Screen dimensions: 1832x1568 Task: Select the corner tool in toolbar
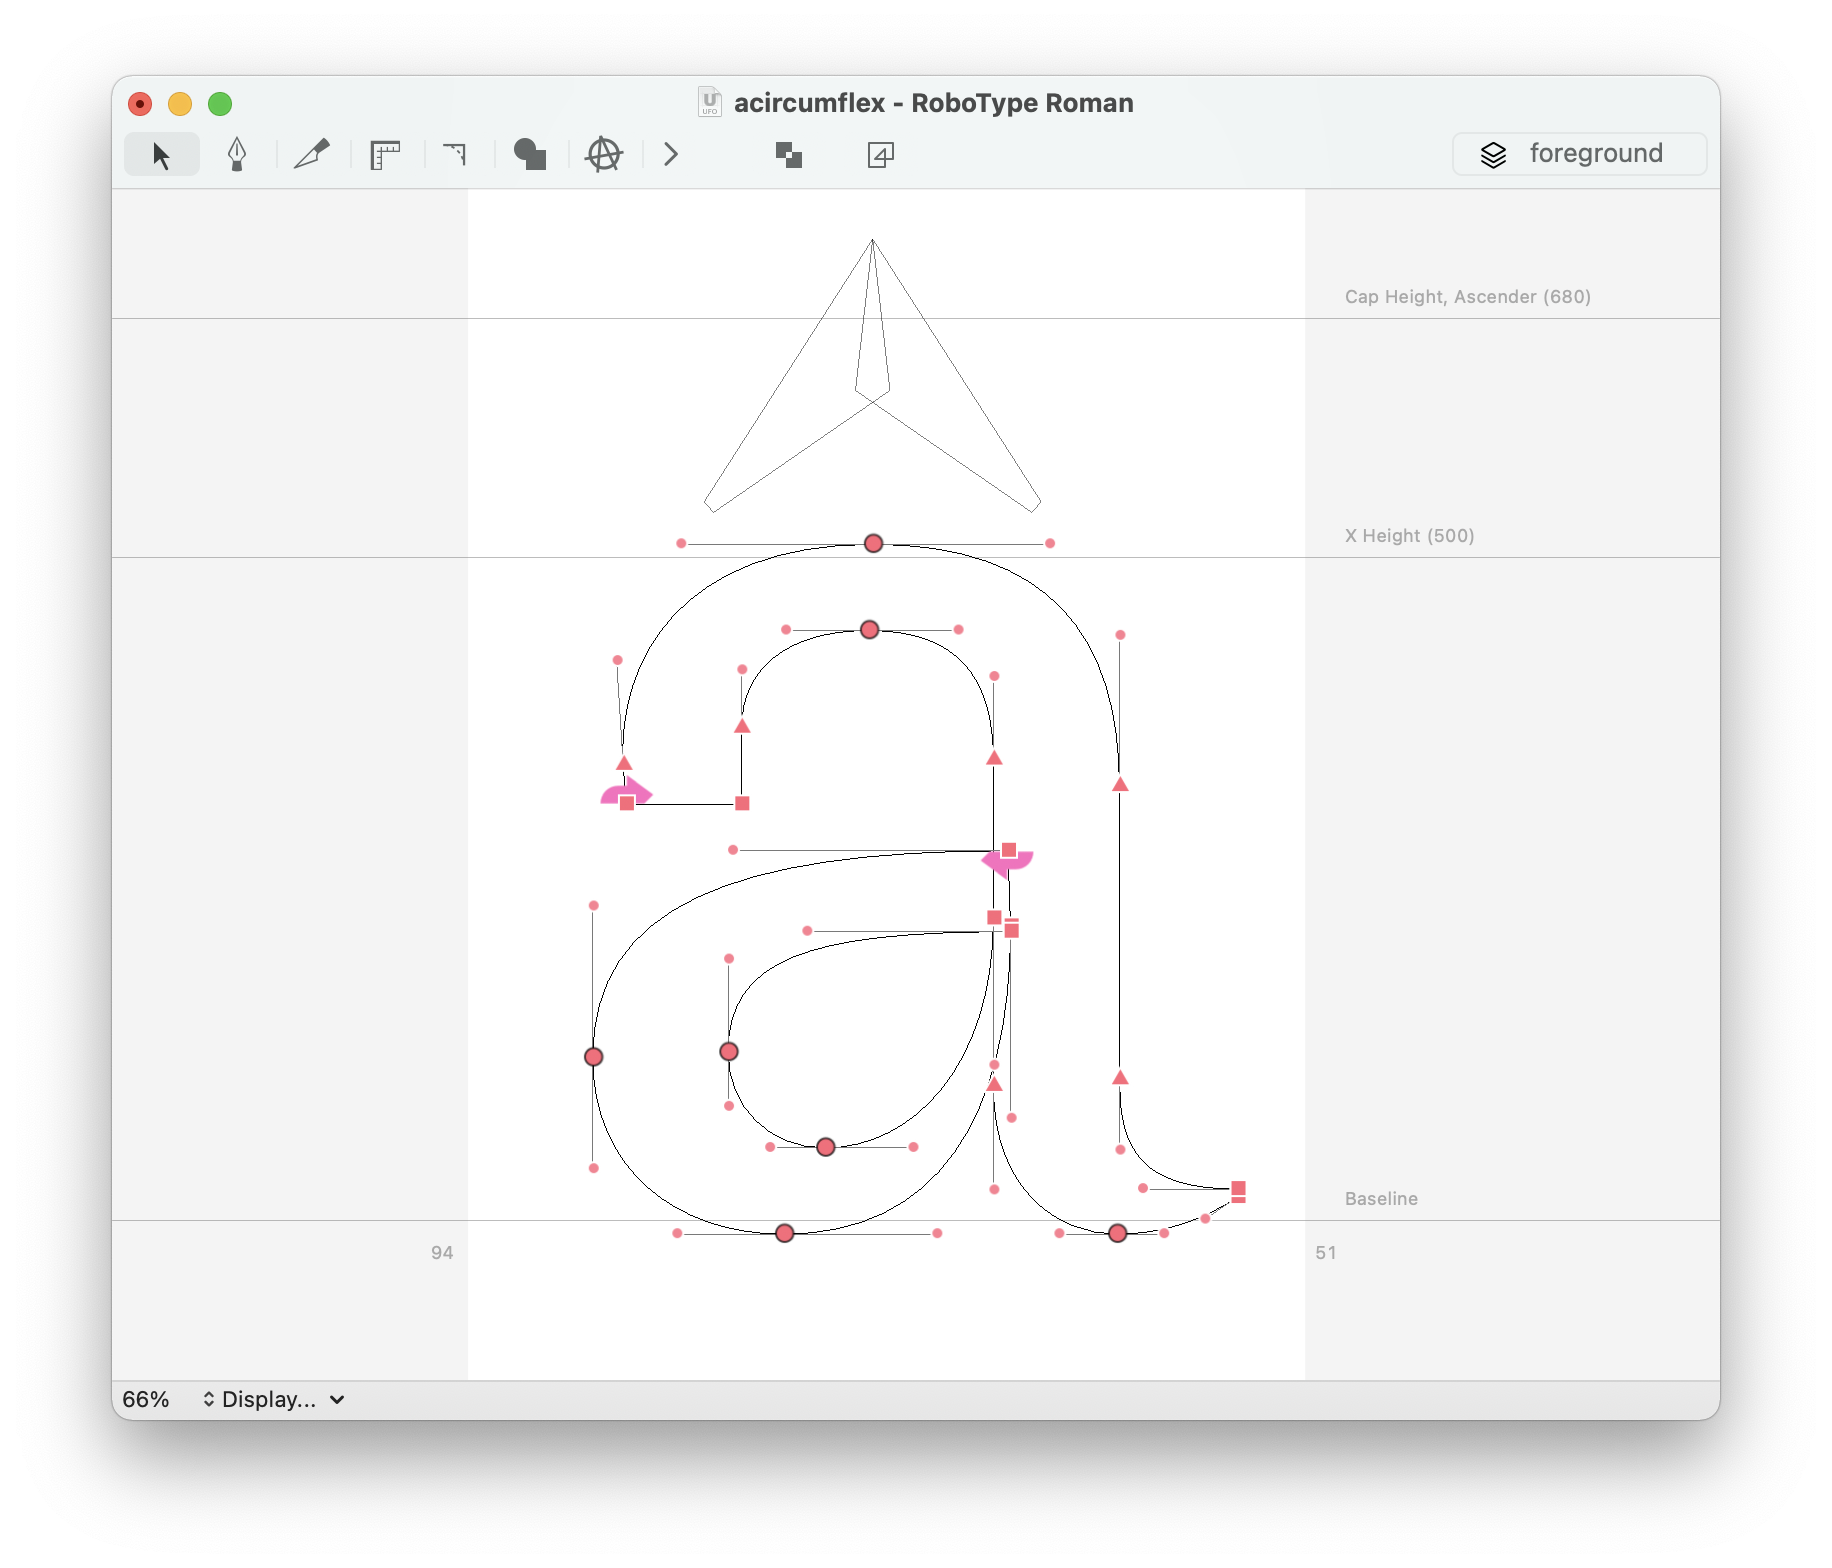[456, 154]
